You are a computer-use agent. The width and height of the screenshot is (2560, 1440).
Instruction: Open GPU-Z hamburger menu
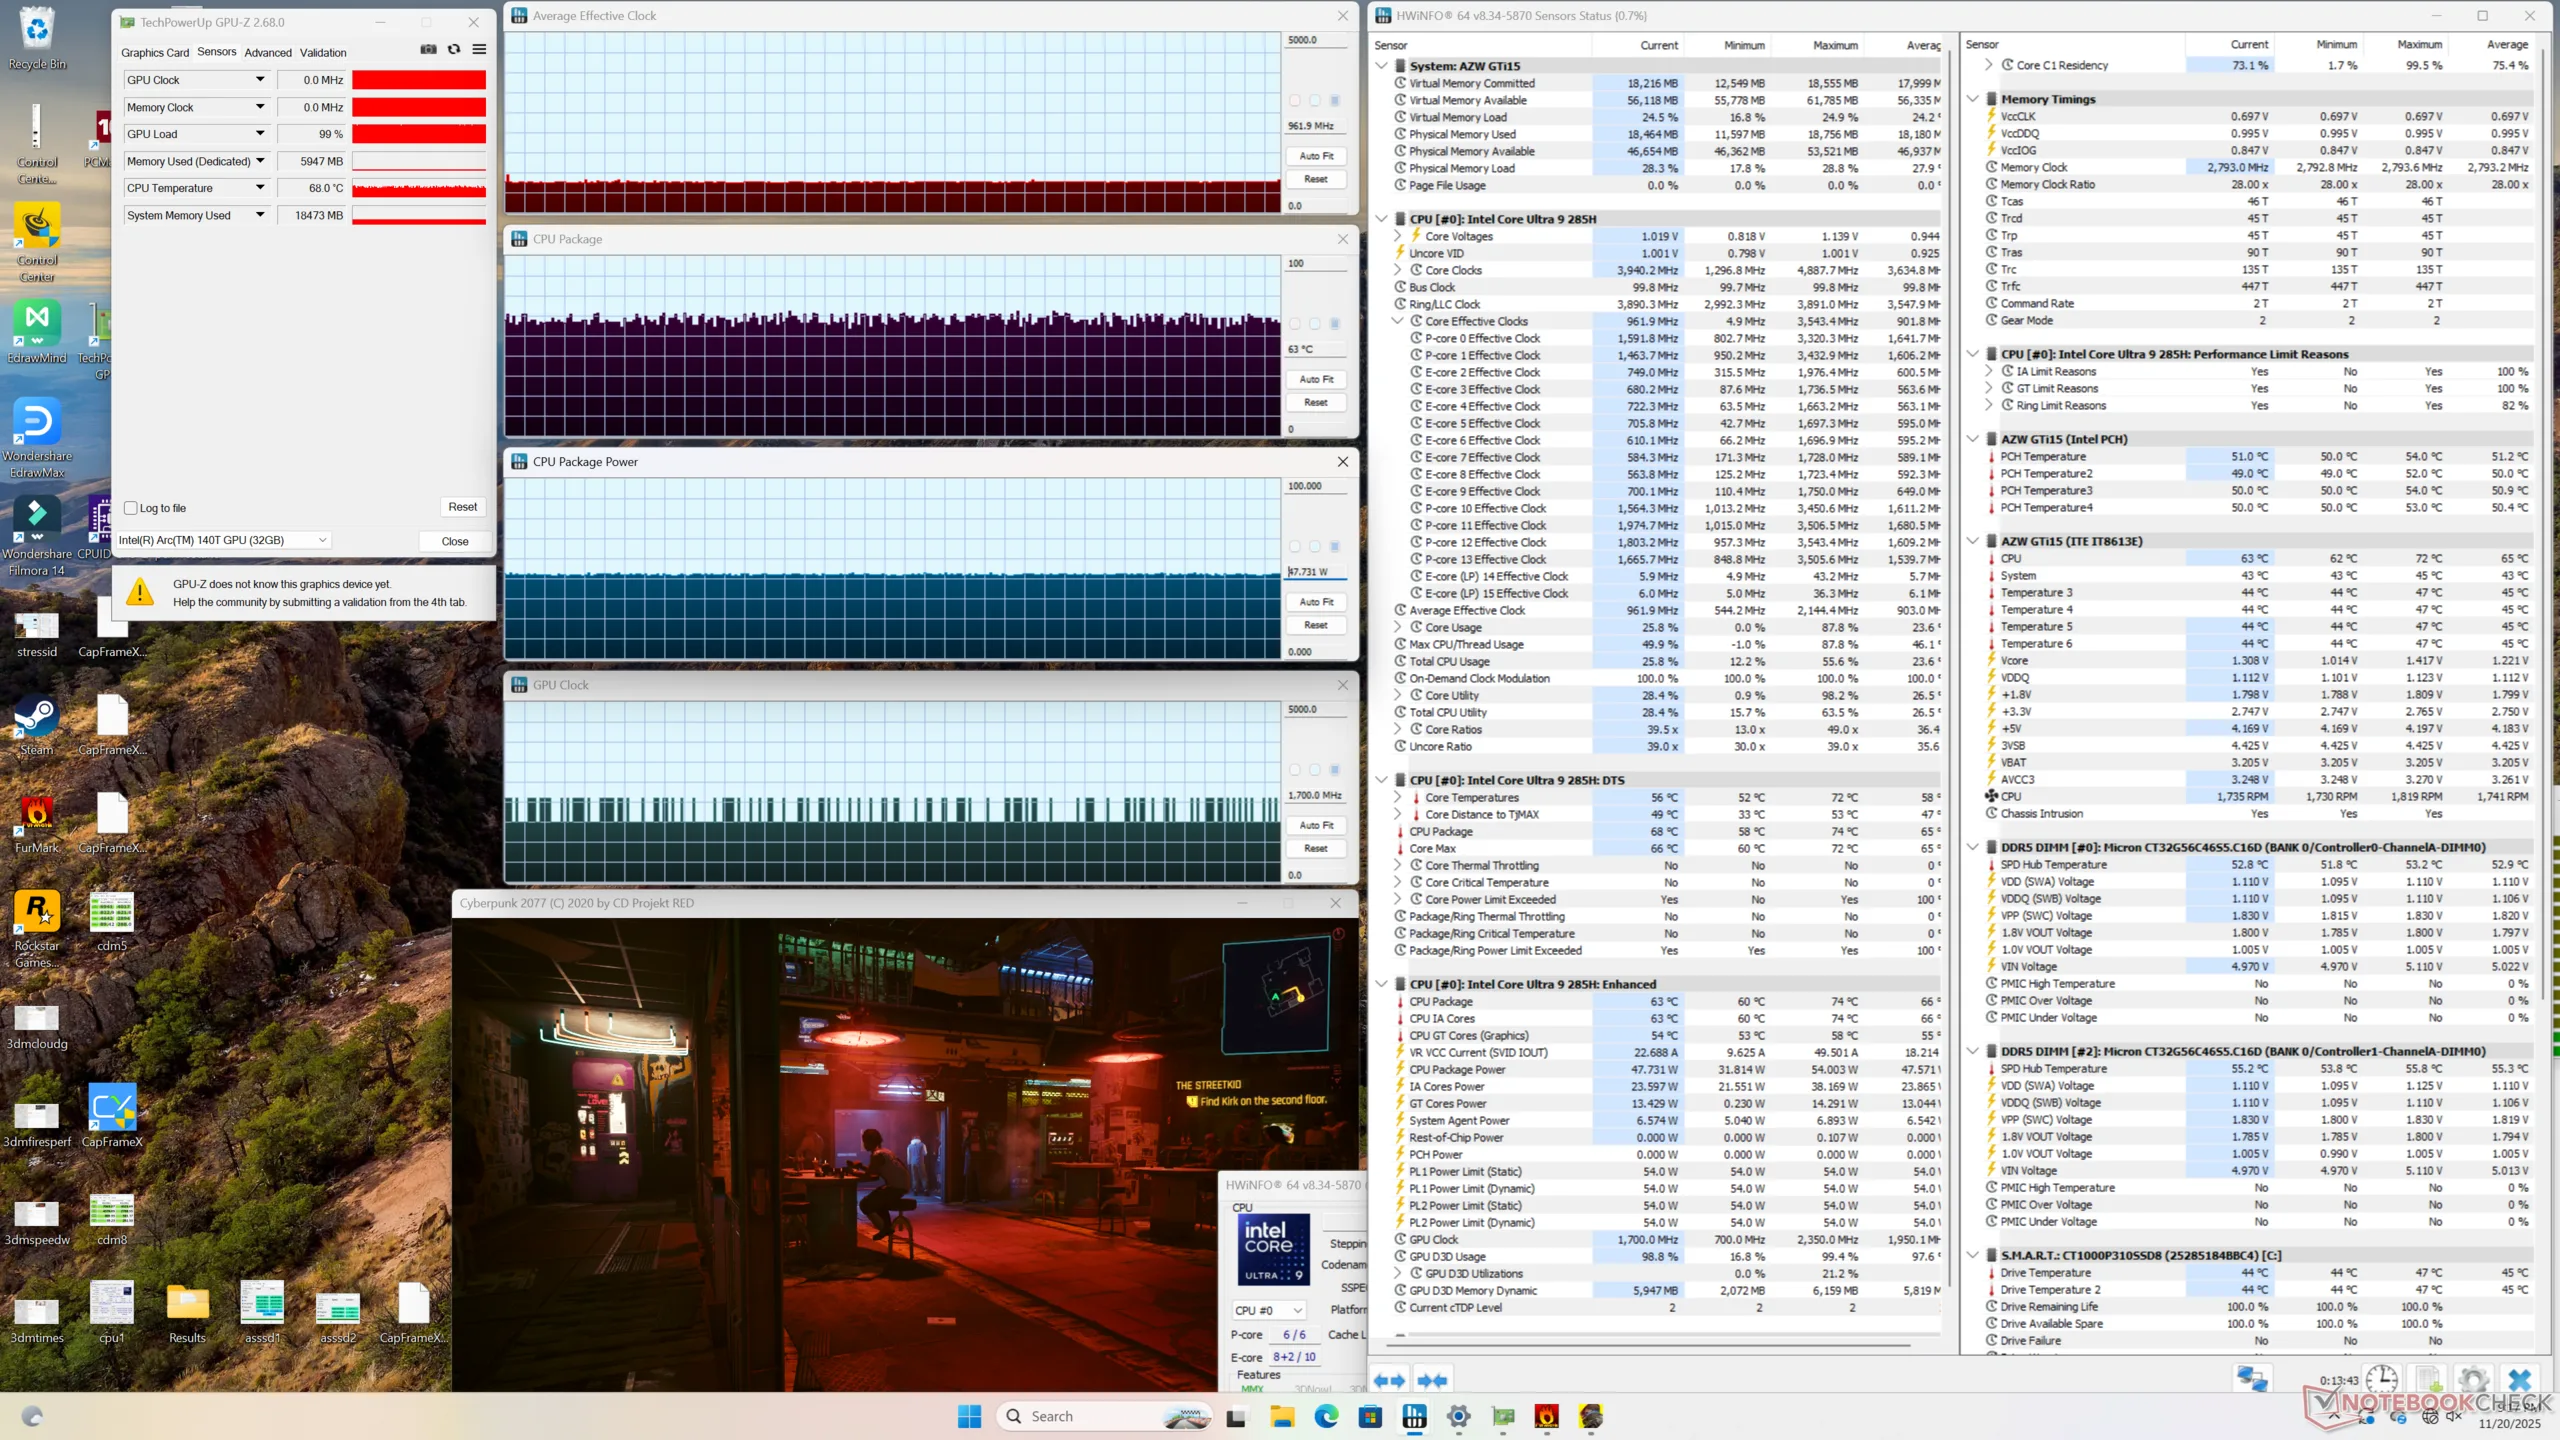480,50
